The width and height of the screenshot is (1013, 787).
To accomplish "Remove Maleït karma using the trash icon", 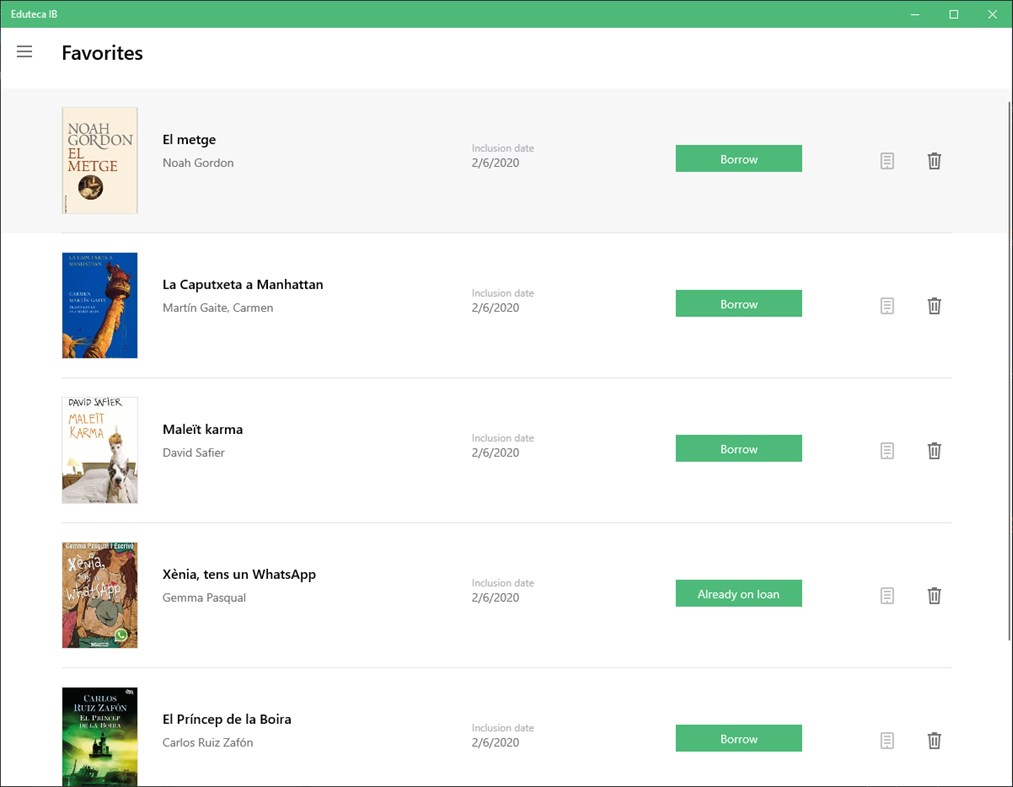I will 933,450.
